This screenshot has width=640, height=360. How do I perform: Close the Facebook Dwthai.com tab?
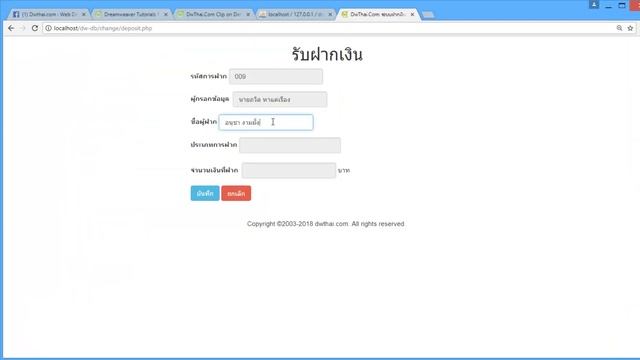84,14
